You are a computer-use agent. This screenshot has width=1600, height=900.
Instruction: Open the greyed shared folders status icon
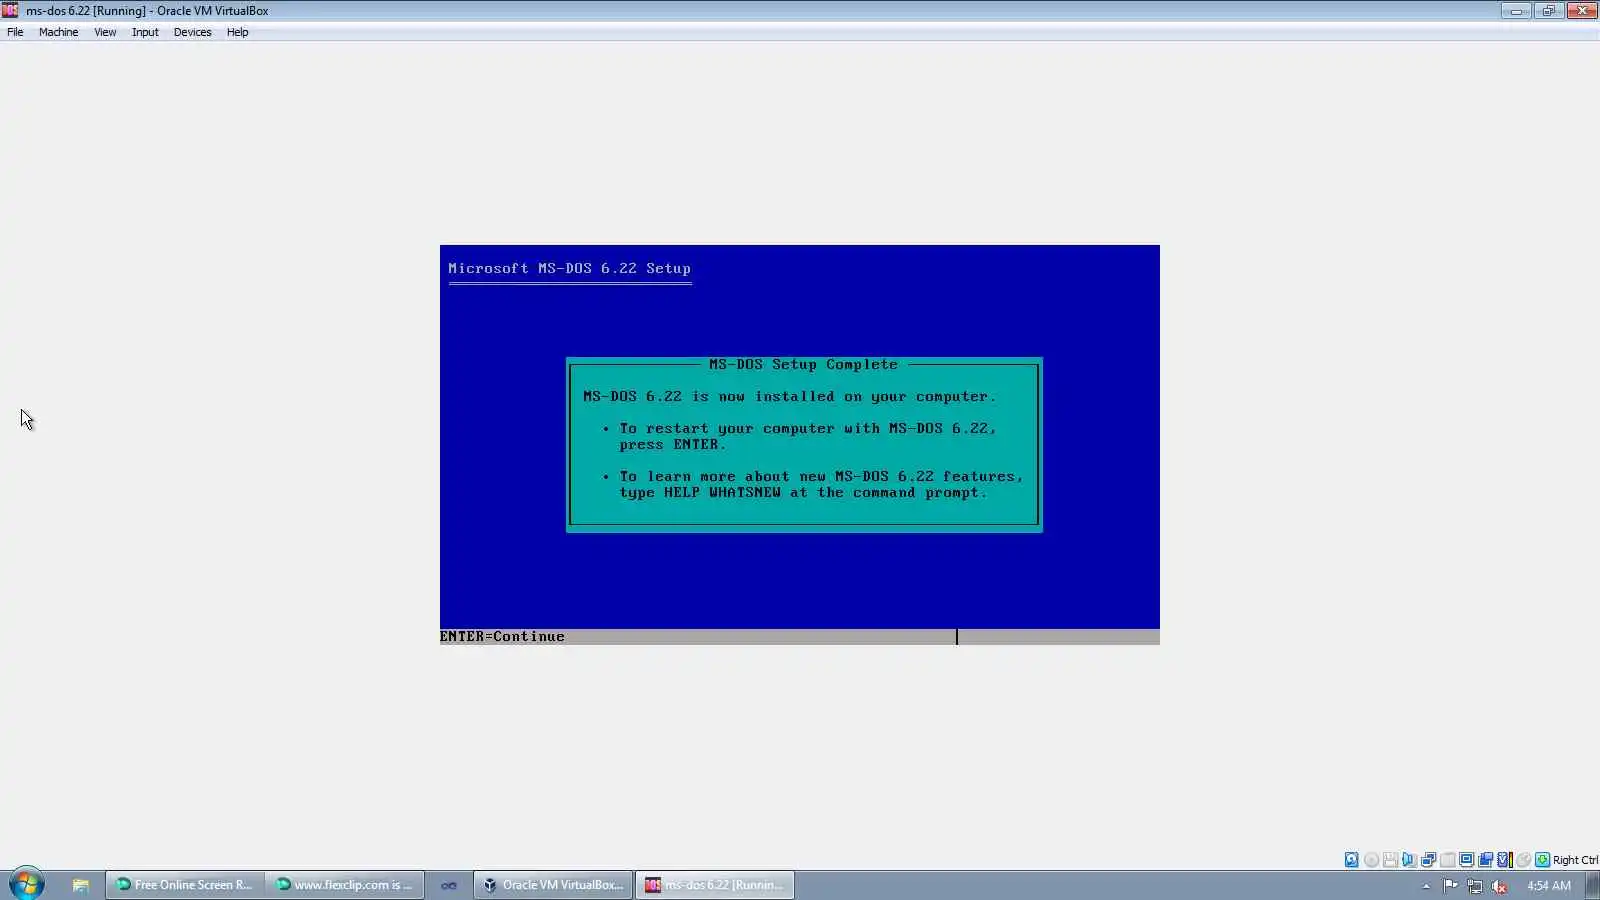point(1447,860)
